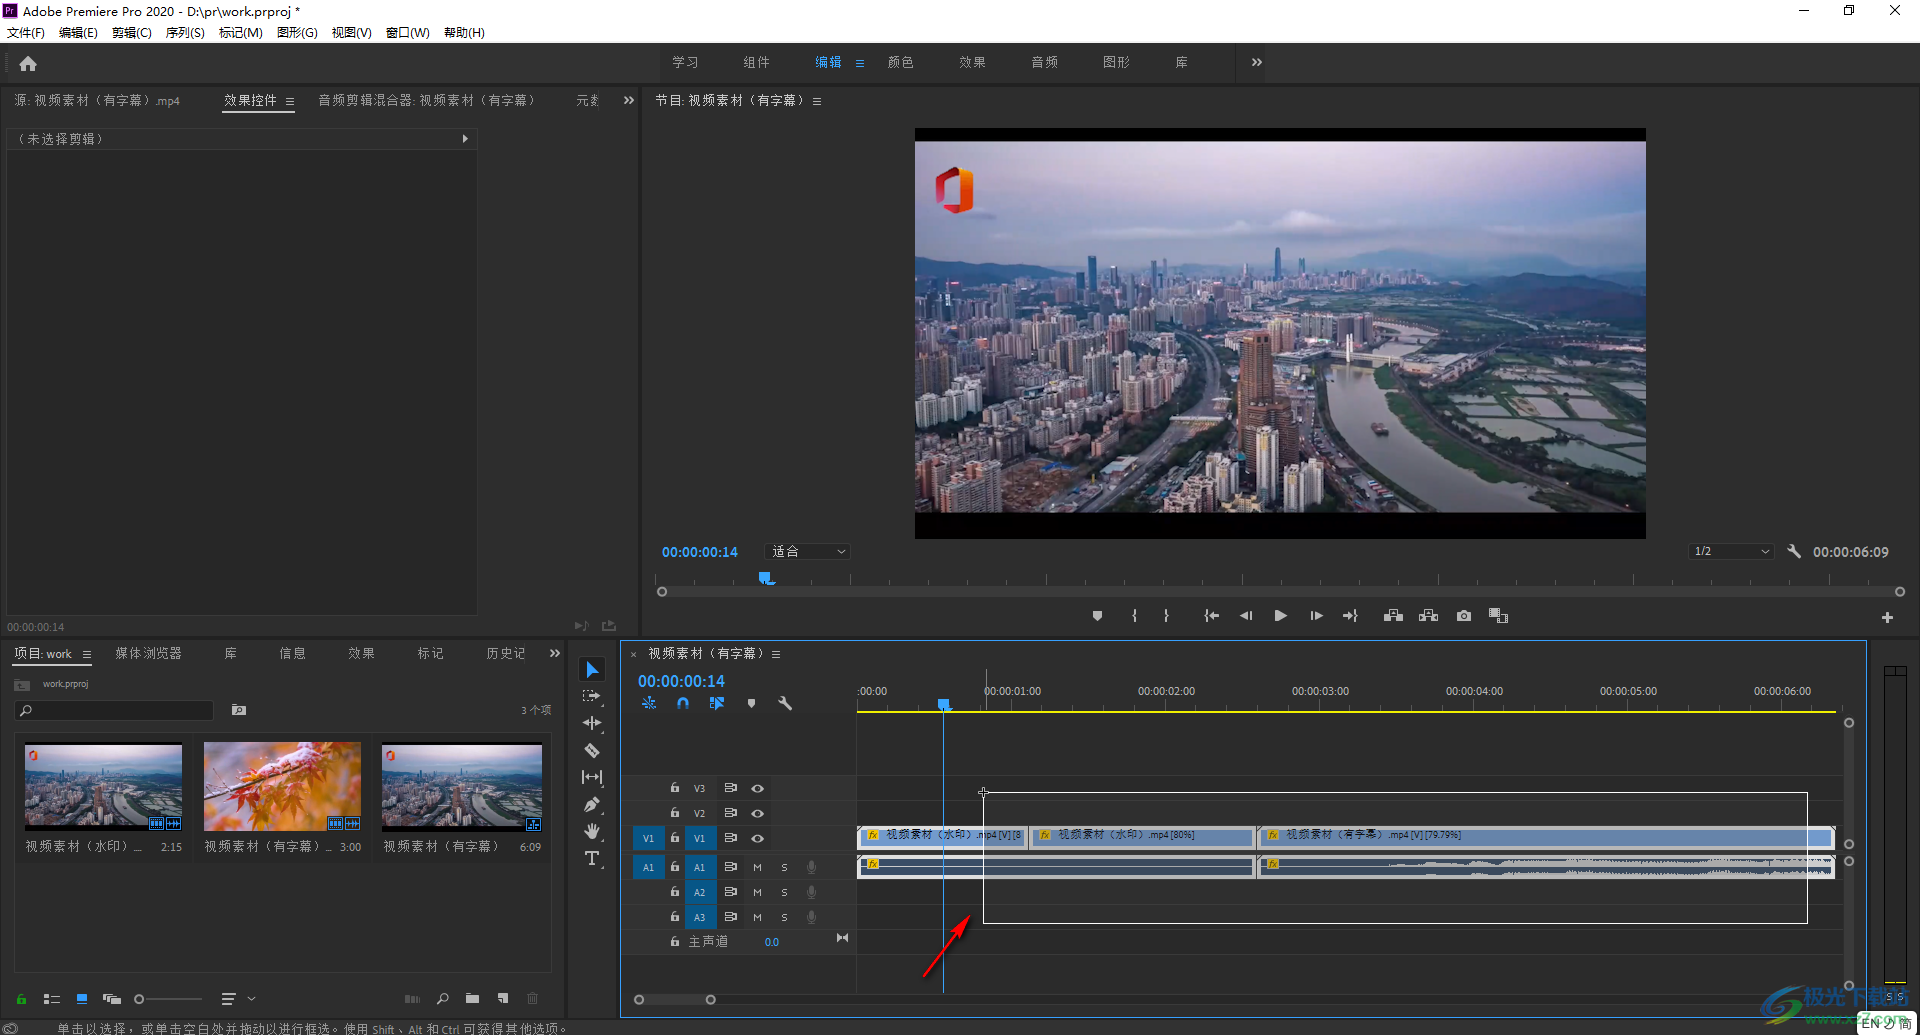
Task: Open program monitor panel menu
Action: pyautogui.click(x=817, y=101)
